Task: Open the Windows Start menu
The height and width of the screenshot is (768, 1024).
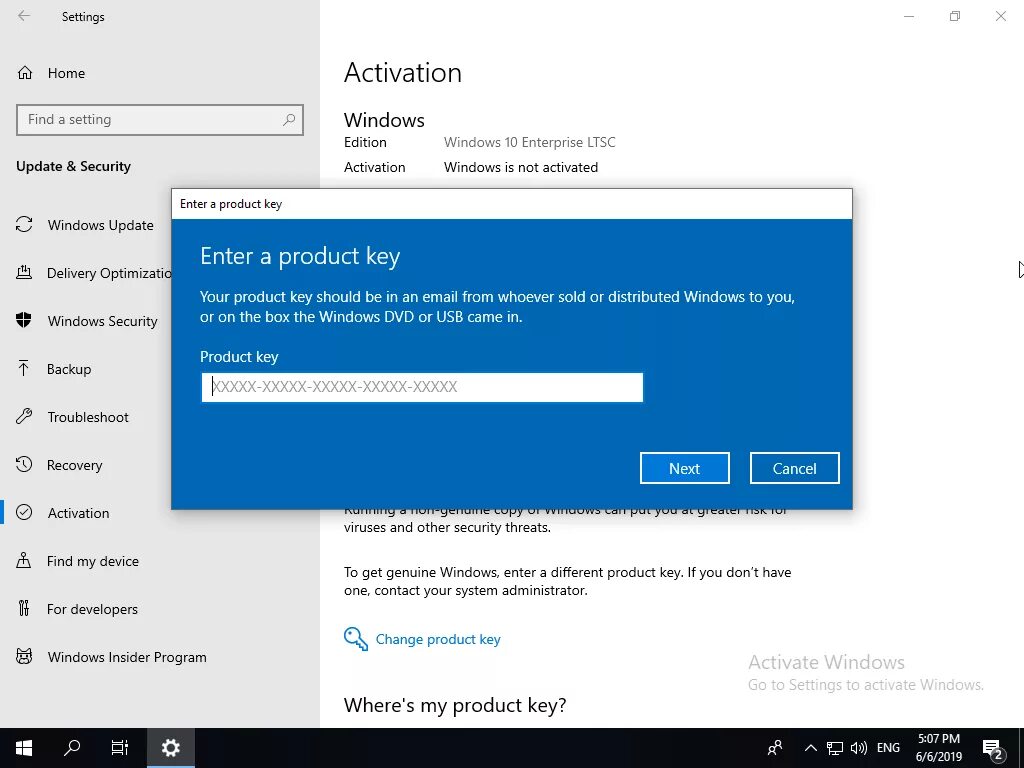Action: pos(24,748)
